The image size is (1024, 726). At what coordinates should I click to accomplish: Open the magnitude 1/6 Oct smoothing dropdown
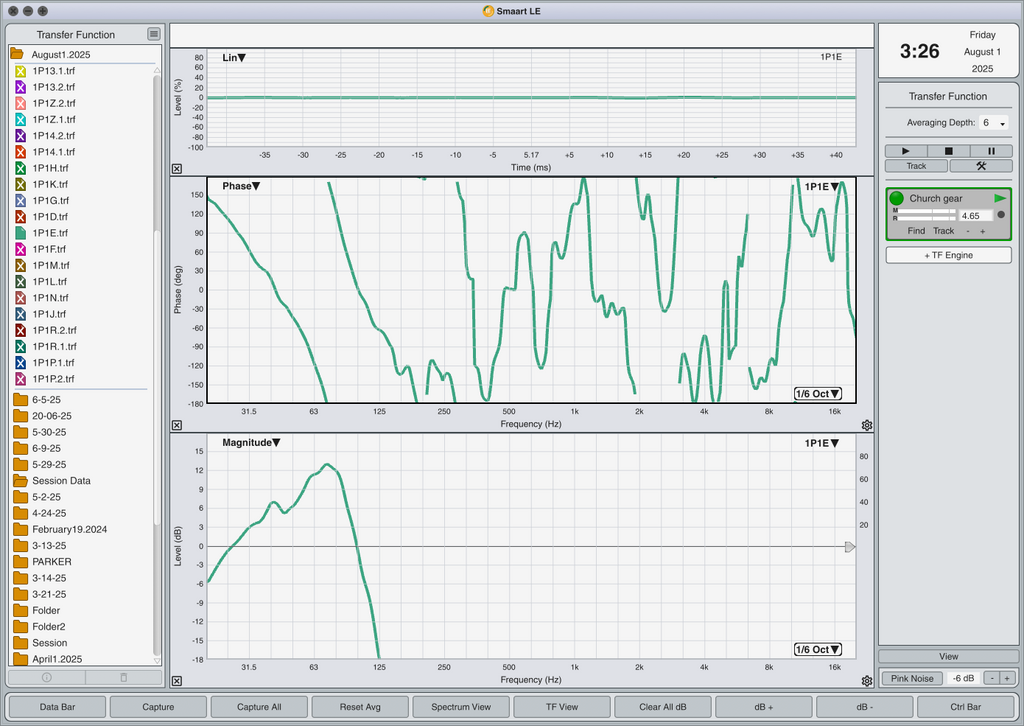point(818,650)
